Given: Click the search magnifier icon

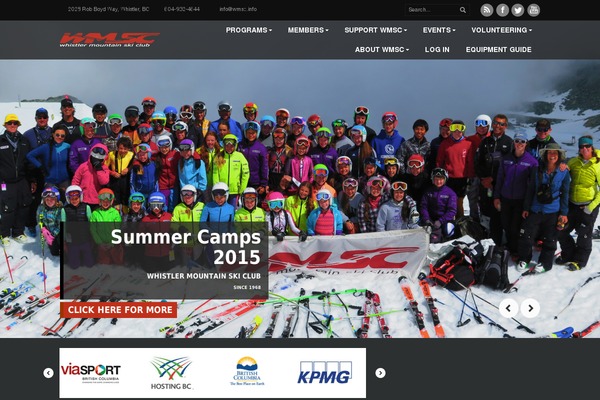Looking at the screenshot, I should [x=463, y=10].
